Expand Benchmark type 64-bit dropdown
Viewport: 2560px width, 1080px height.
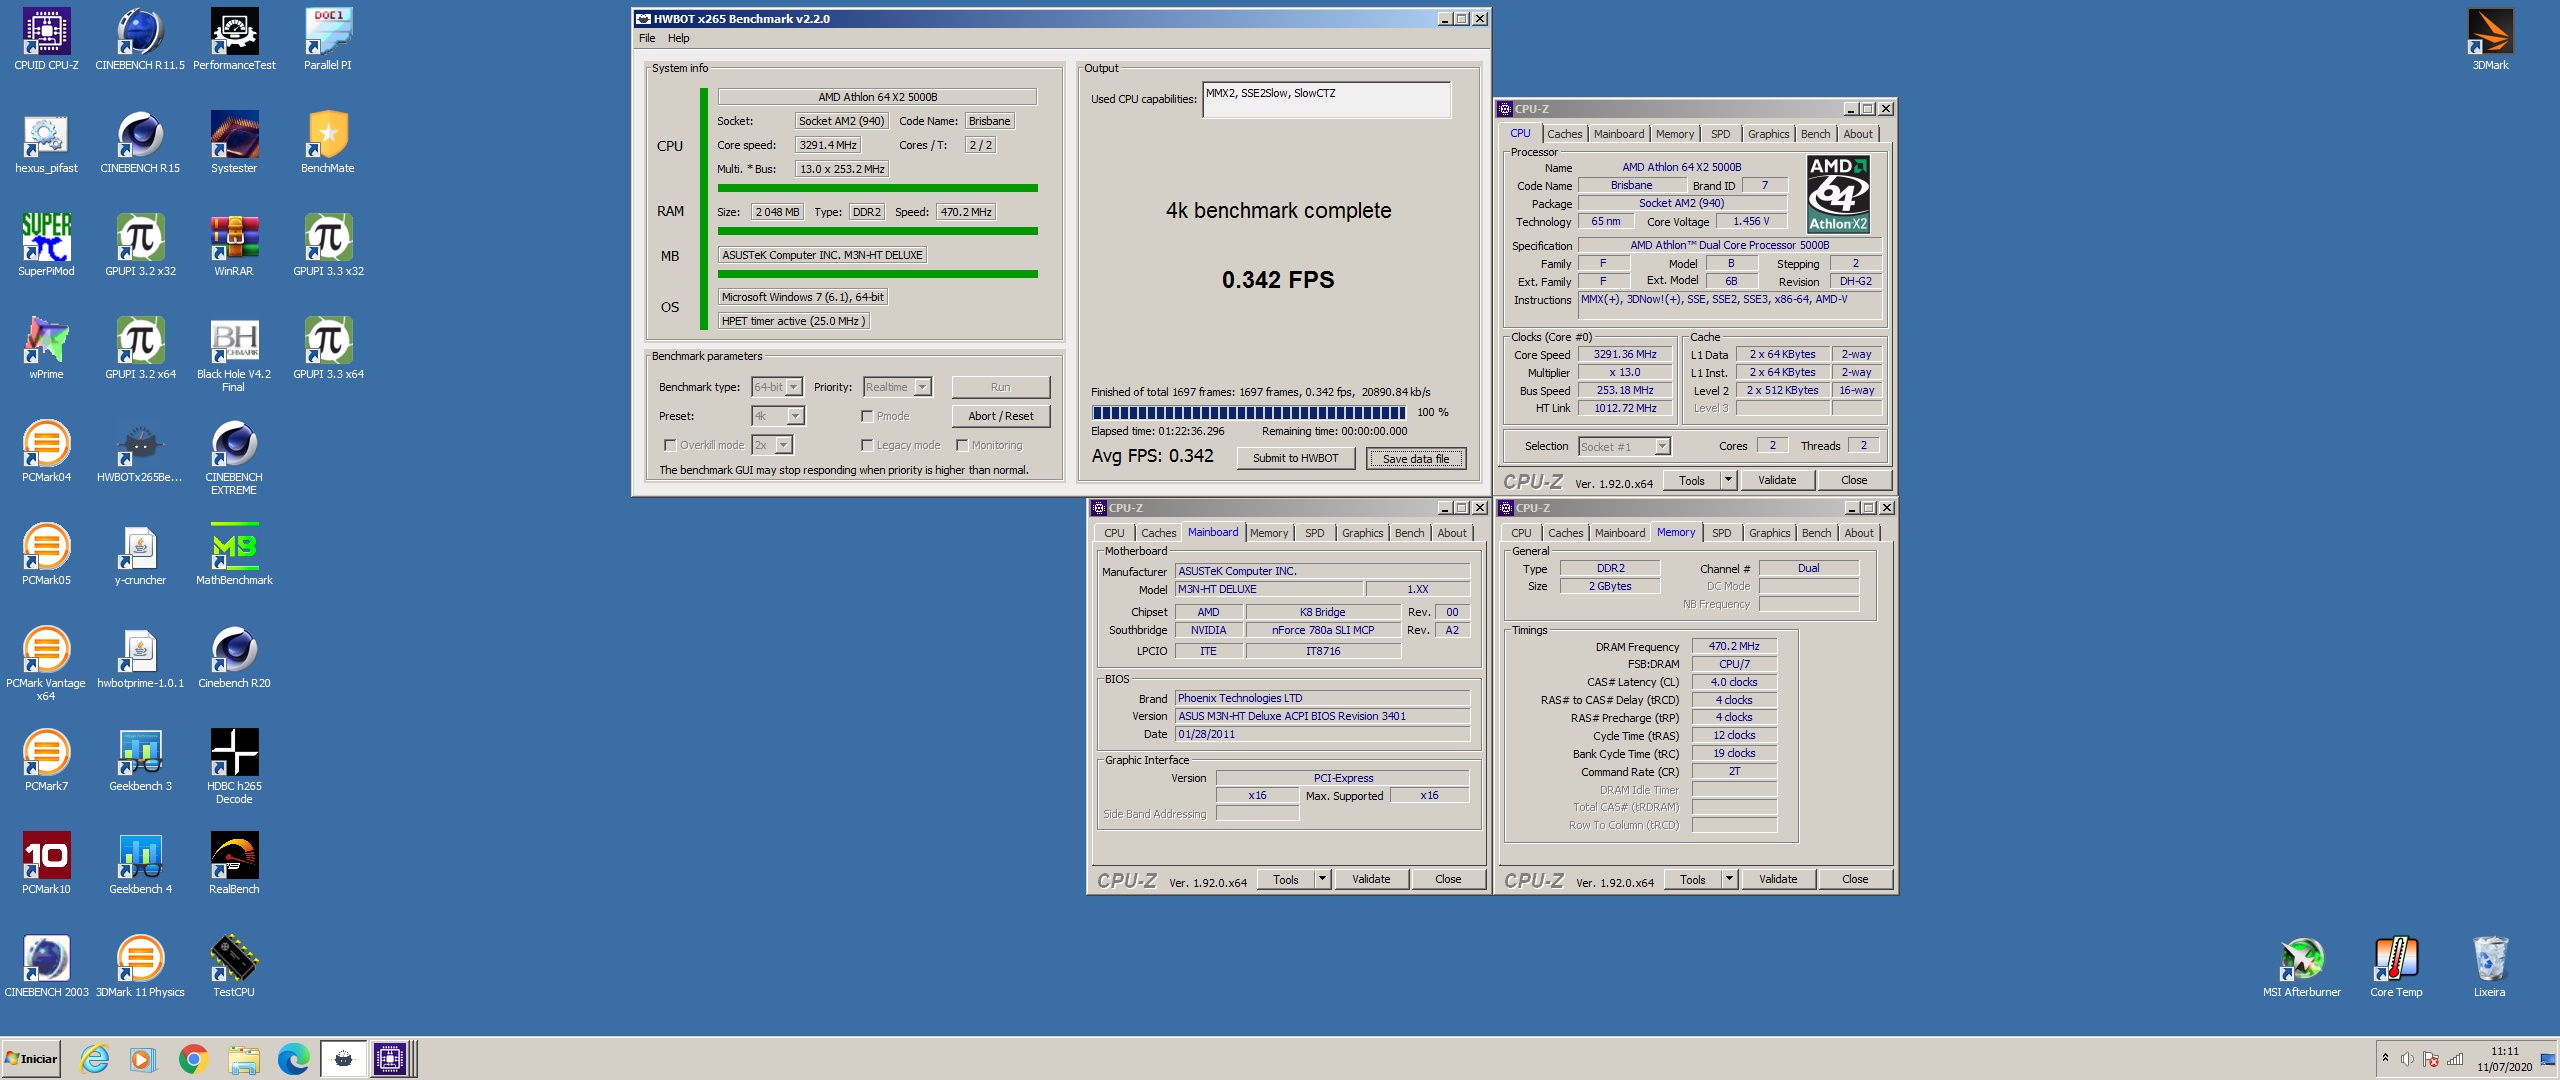(793, 387)
